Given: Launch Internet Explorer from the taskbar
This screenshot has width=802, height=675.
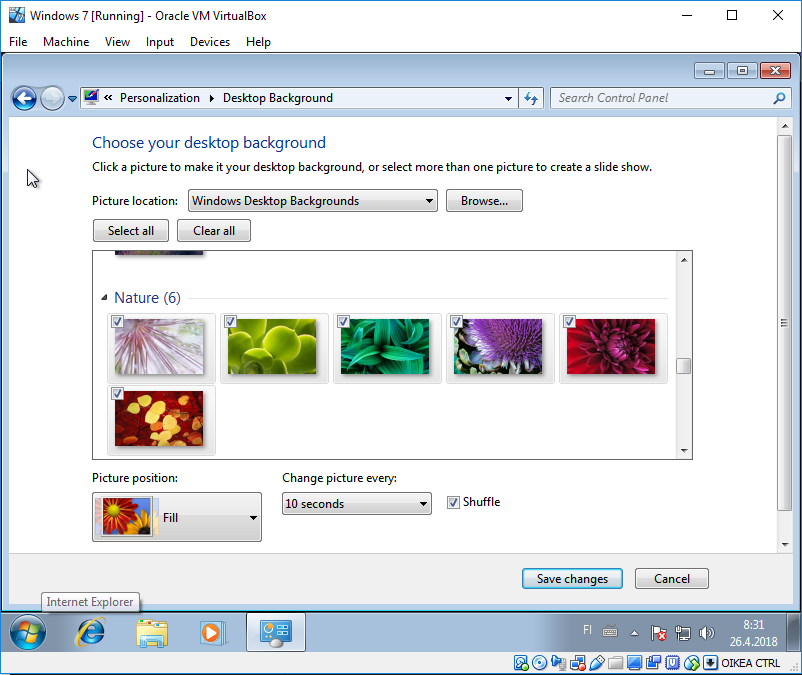Looking at the screenshot, I should click(90, 632).
